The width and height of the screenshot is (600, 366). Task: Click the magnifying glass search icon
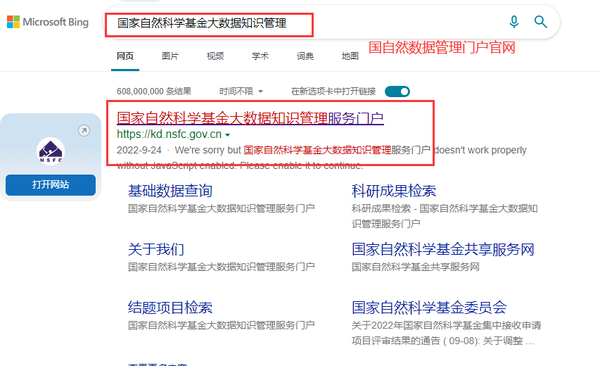[x=540, y=22]
